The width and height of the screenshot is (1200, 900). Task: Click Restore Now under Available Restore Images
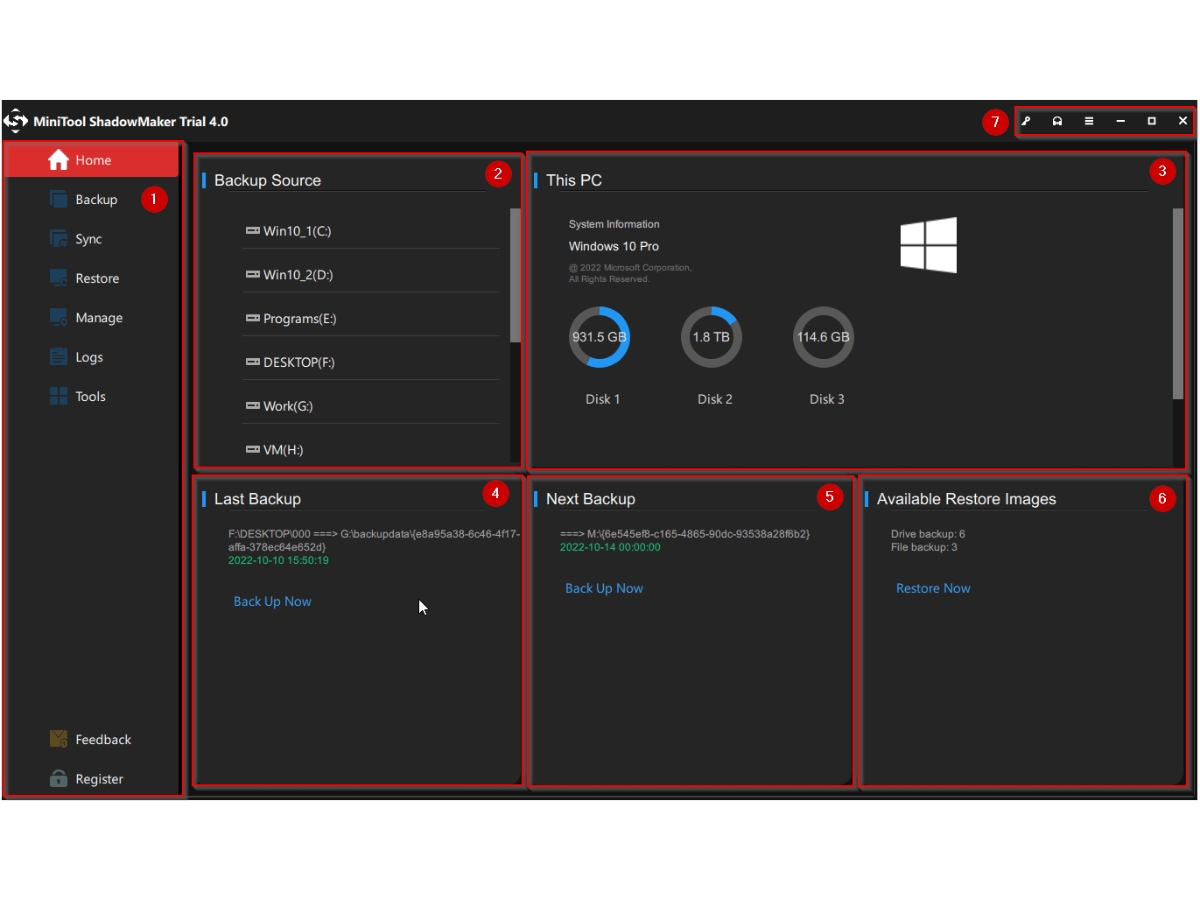coord(933,588)
